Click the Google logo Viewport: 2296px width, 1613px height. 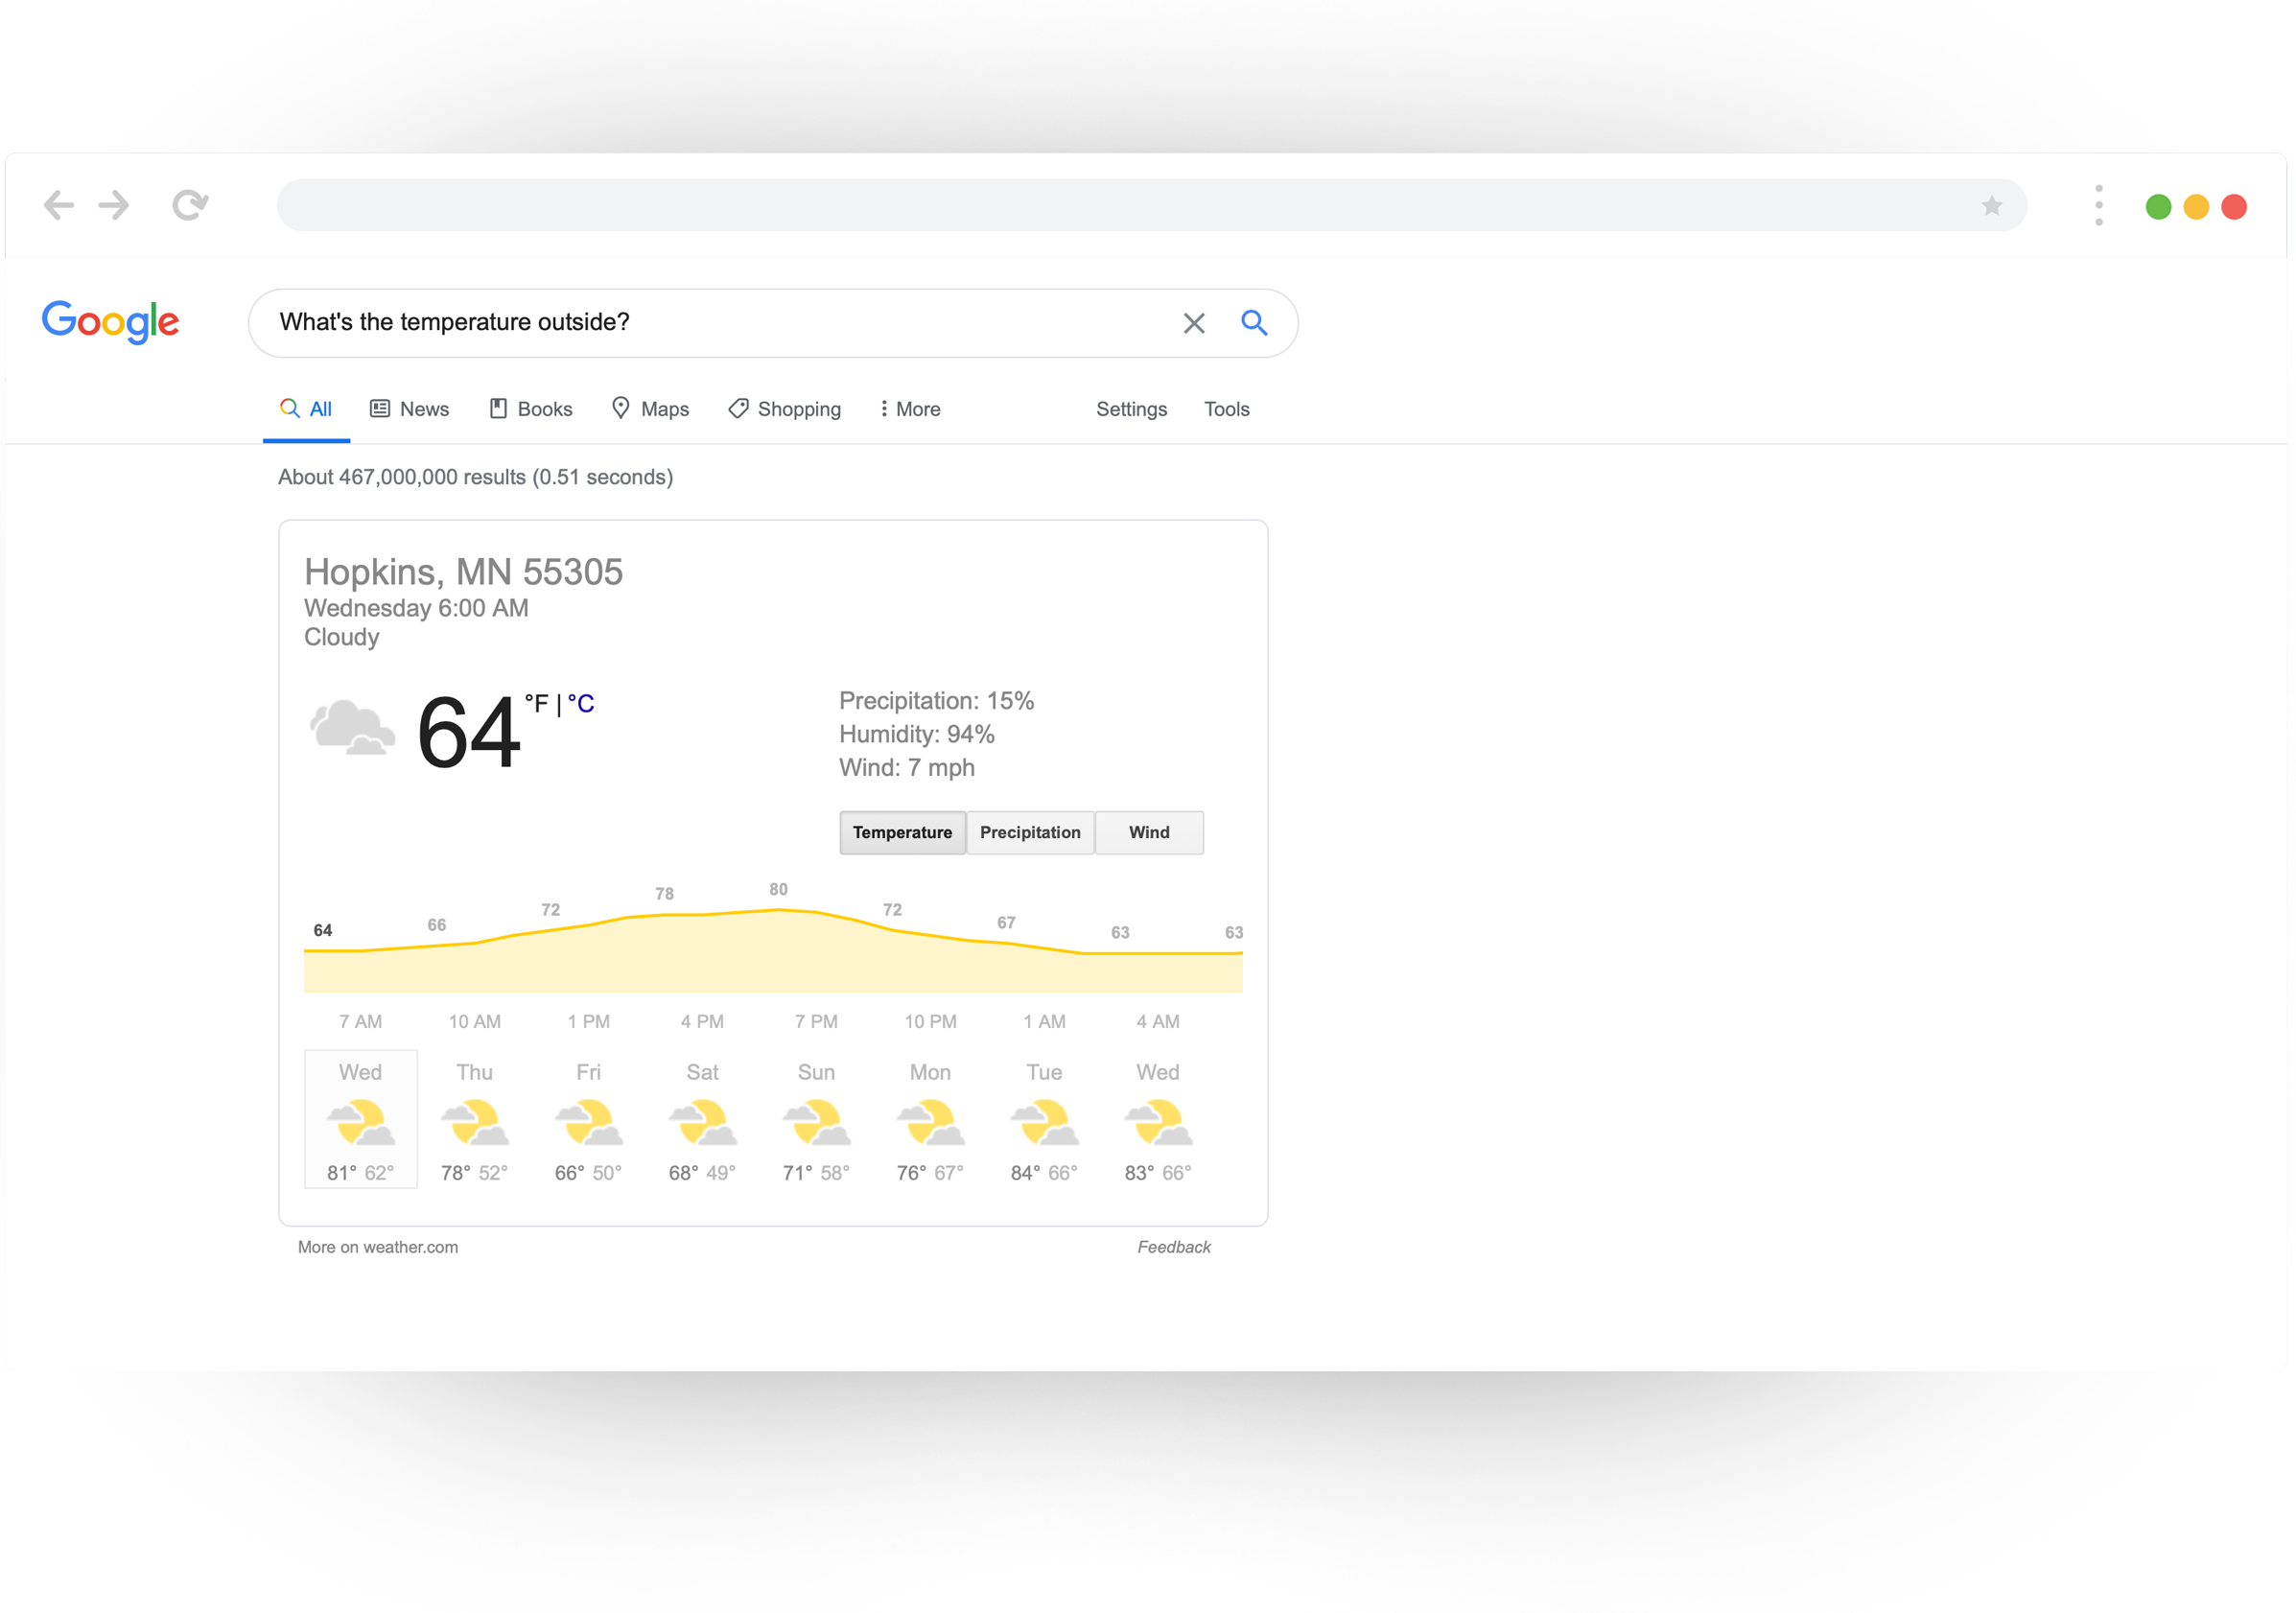tap(110, 322)
